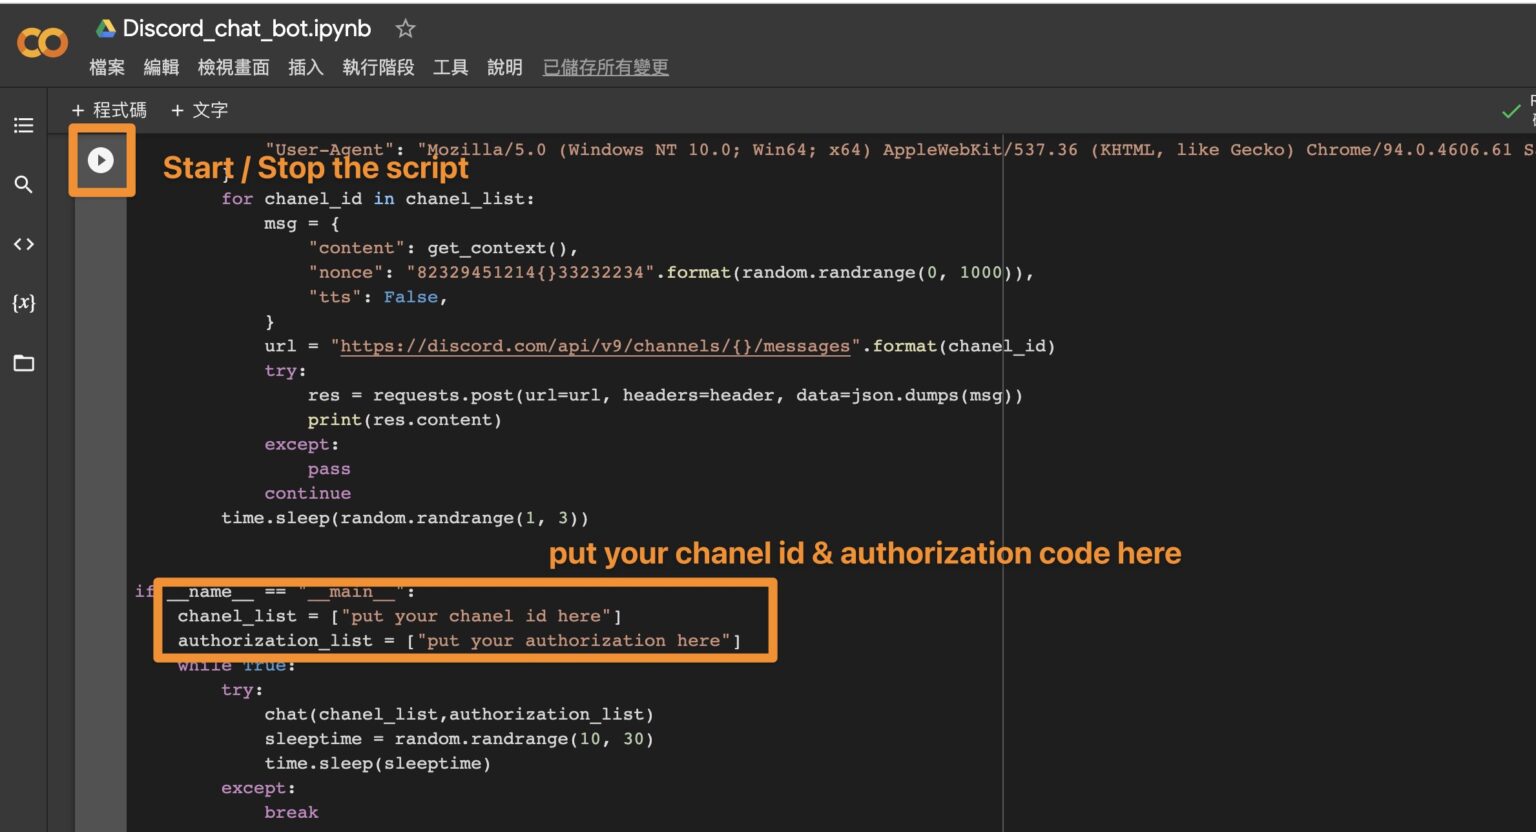1536x832 pixels.
Task: Open the search panel in the sidebar
Action: pos(23,184)
